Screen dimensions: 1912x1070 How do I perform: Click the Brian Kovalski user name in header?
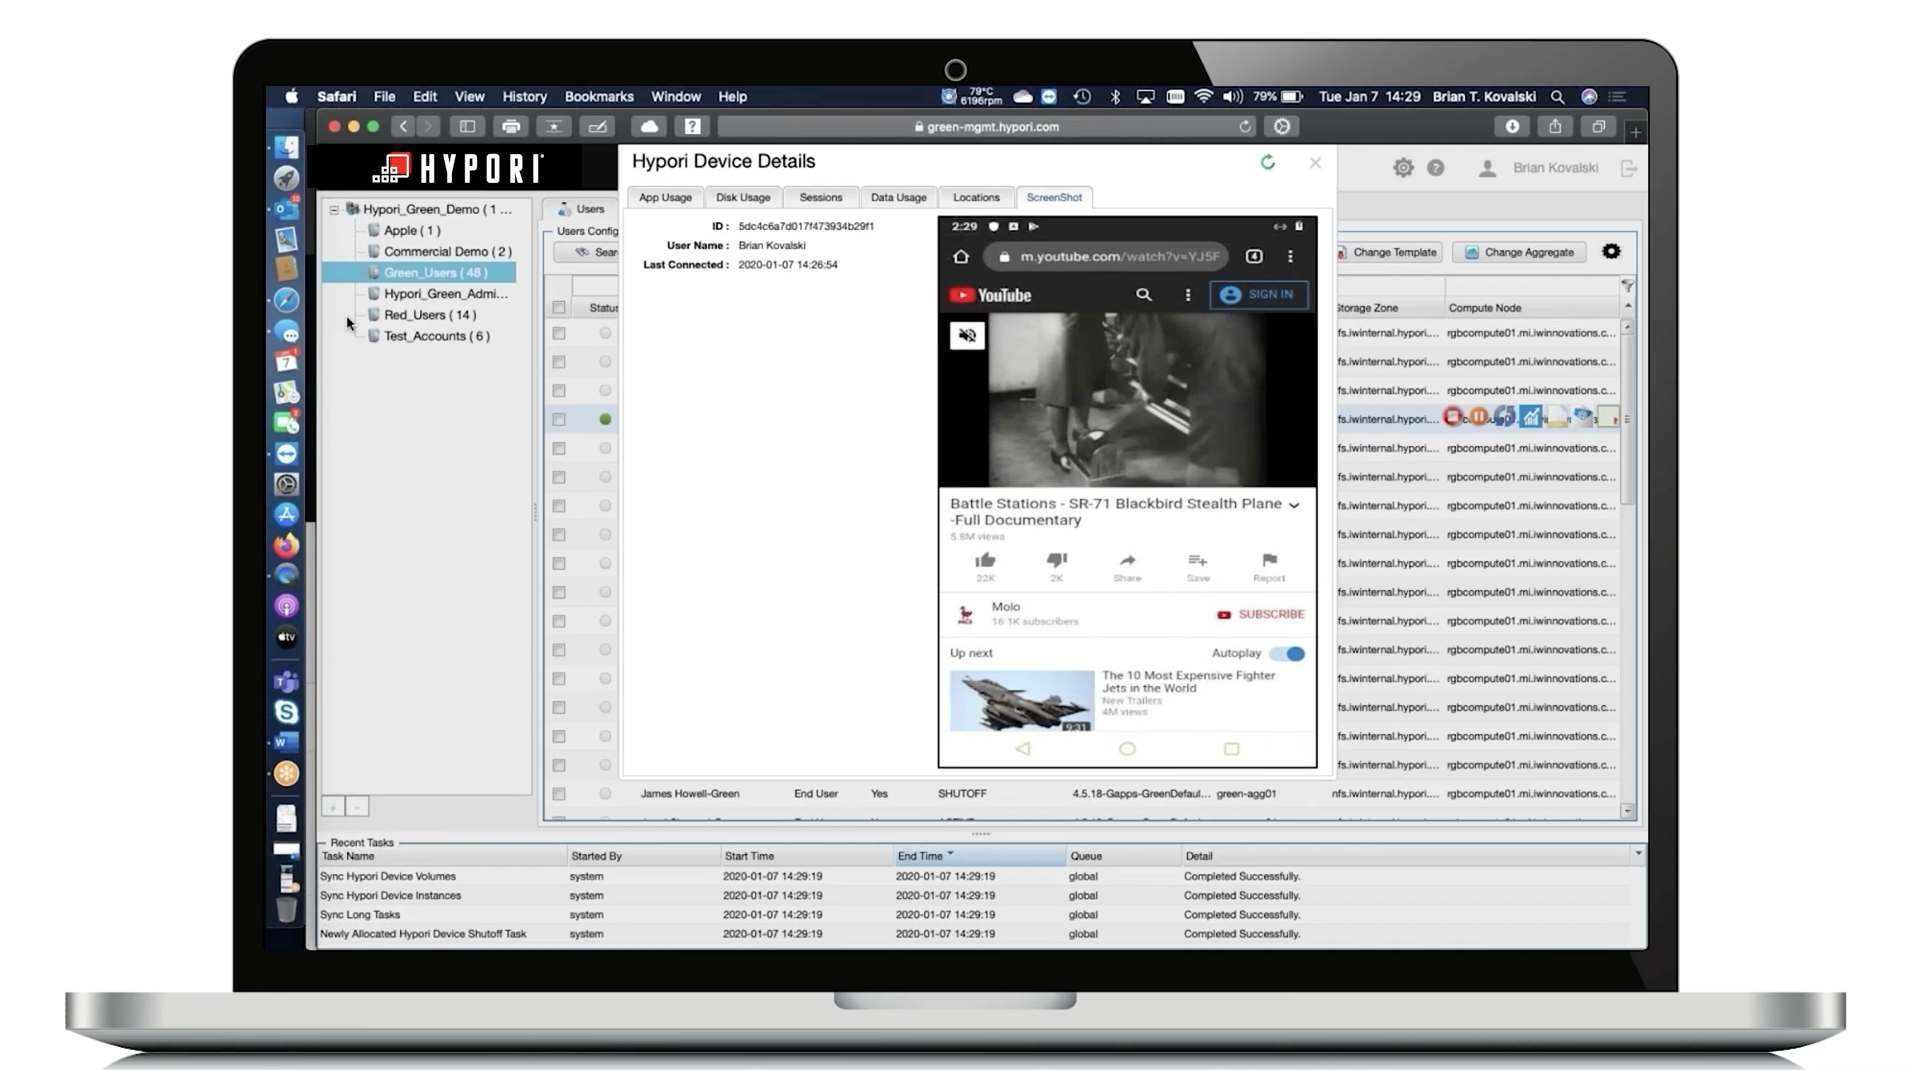click(1555, 168)
